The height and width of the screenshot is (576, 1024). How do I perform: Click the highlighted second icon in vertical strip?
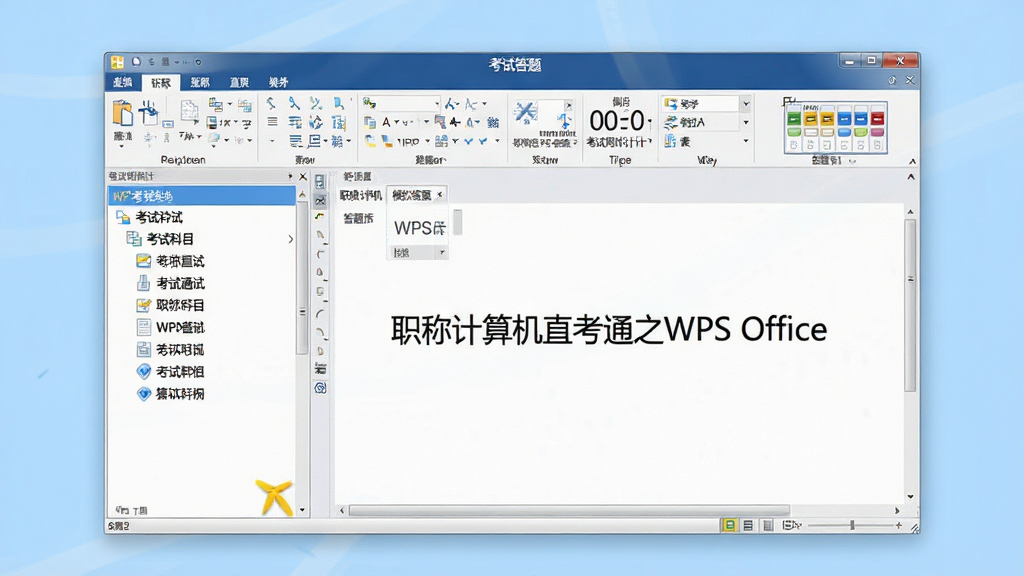point(320,200)
